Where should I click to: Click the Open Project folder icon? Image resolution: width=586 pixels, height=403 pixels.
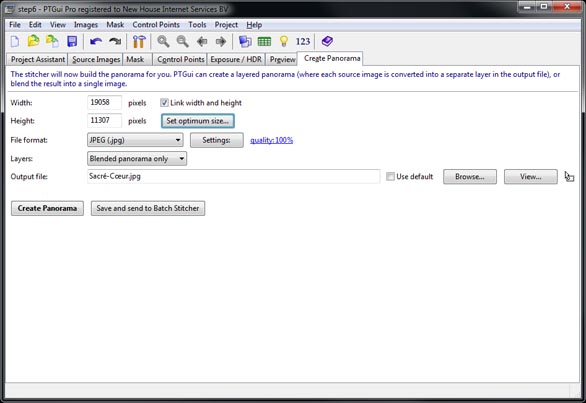click(34, 41)
